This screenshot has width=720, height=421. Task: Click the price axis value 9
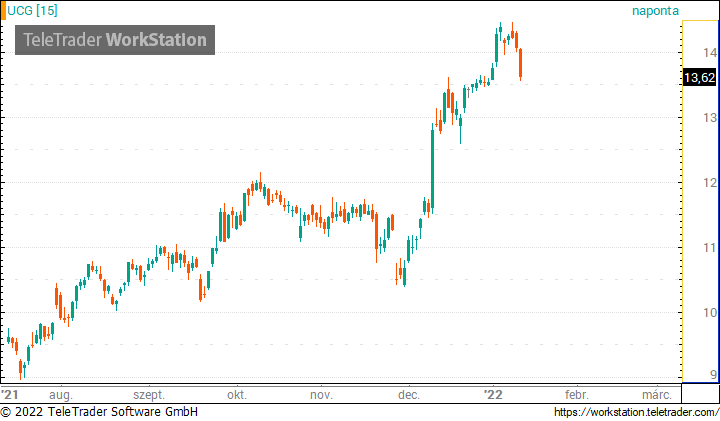(713, 375)
